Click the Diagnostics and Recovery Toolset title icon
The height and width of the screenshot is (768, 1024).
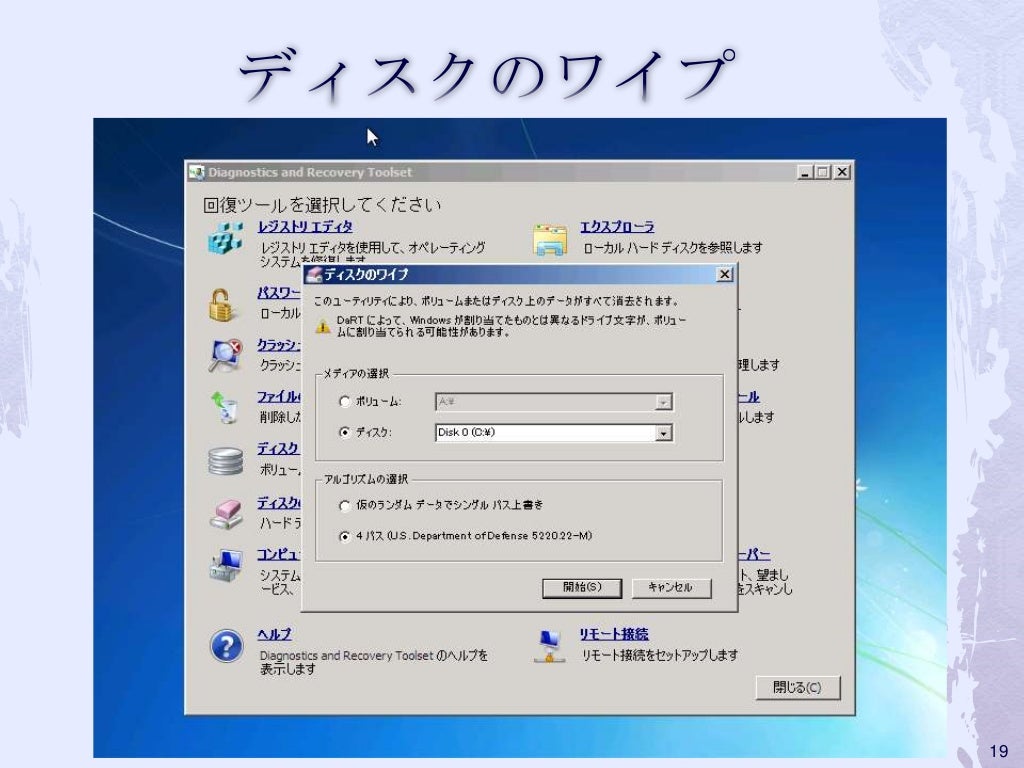point(197,172)
